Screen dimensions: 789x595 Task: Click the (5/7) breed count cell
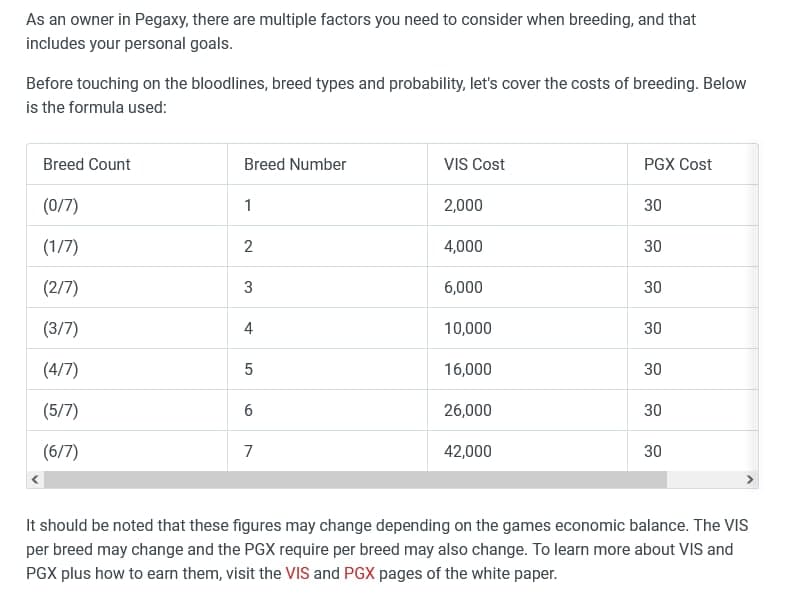(127, 410)
